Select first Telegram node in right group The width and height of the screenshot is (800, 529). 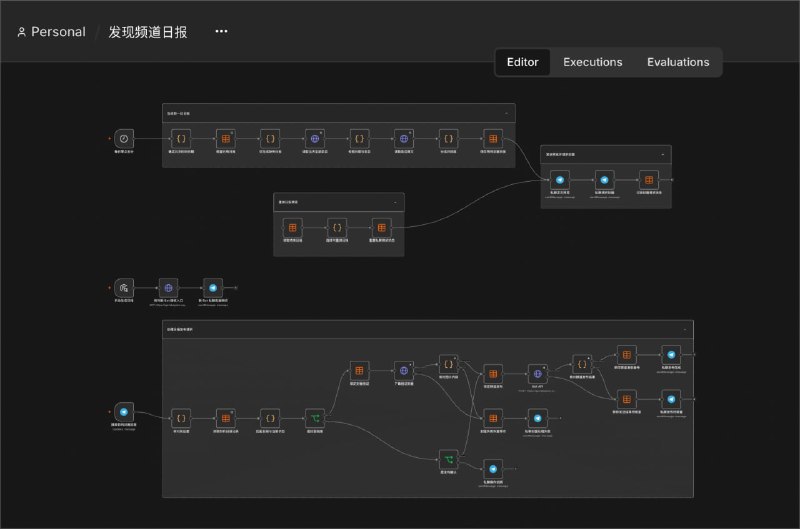tap(560, 180)
